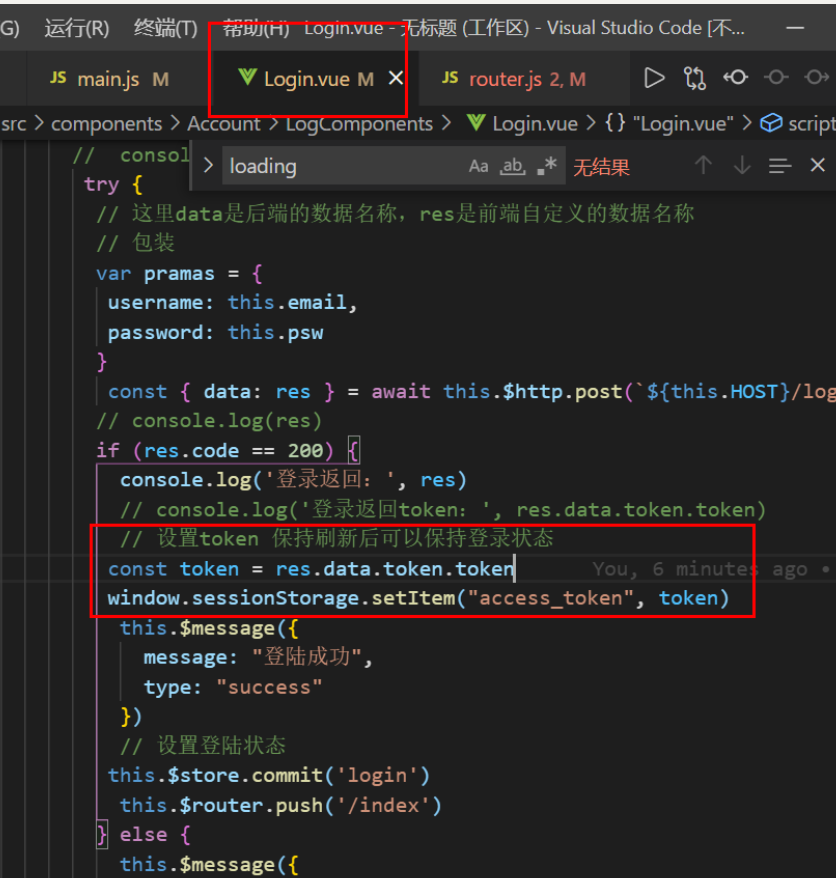Click the Vue icon on Login.vue tab
Viewport: 836px width, 878px height.
247,77
